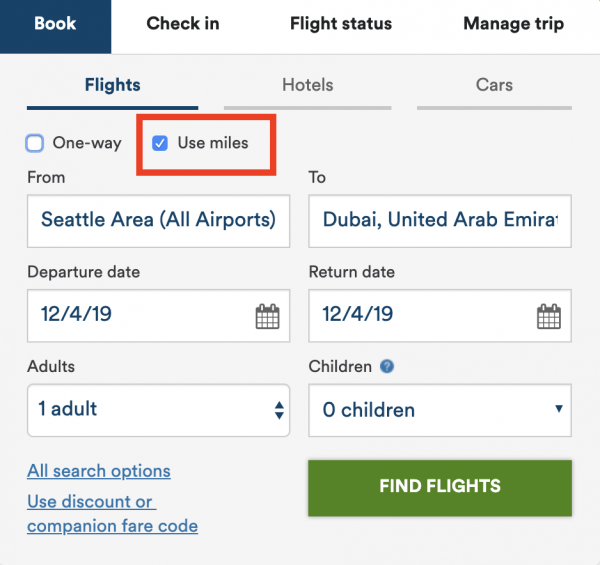Expand the Children dropdown
The image size is (600, 565).
coord(440,409)
